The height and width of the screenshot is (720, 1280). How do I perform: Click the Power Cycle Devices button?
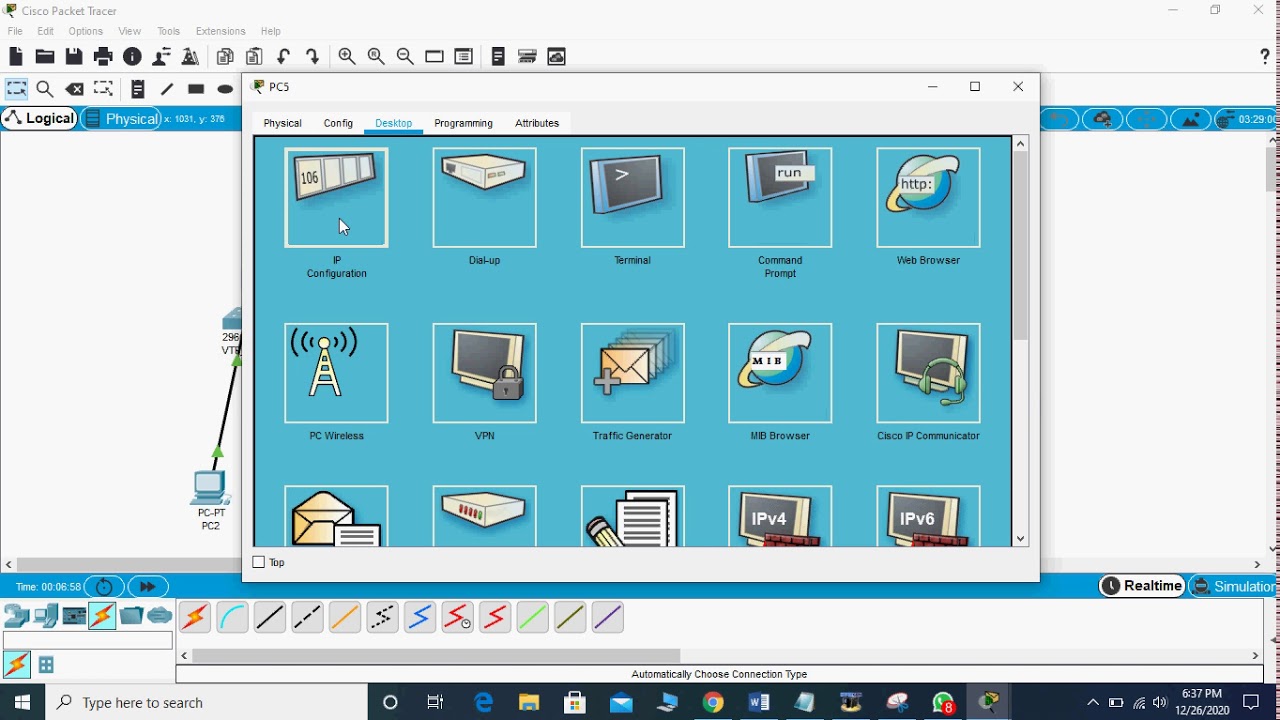tap(104, 586)
